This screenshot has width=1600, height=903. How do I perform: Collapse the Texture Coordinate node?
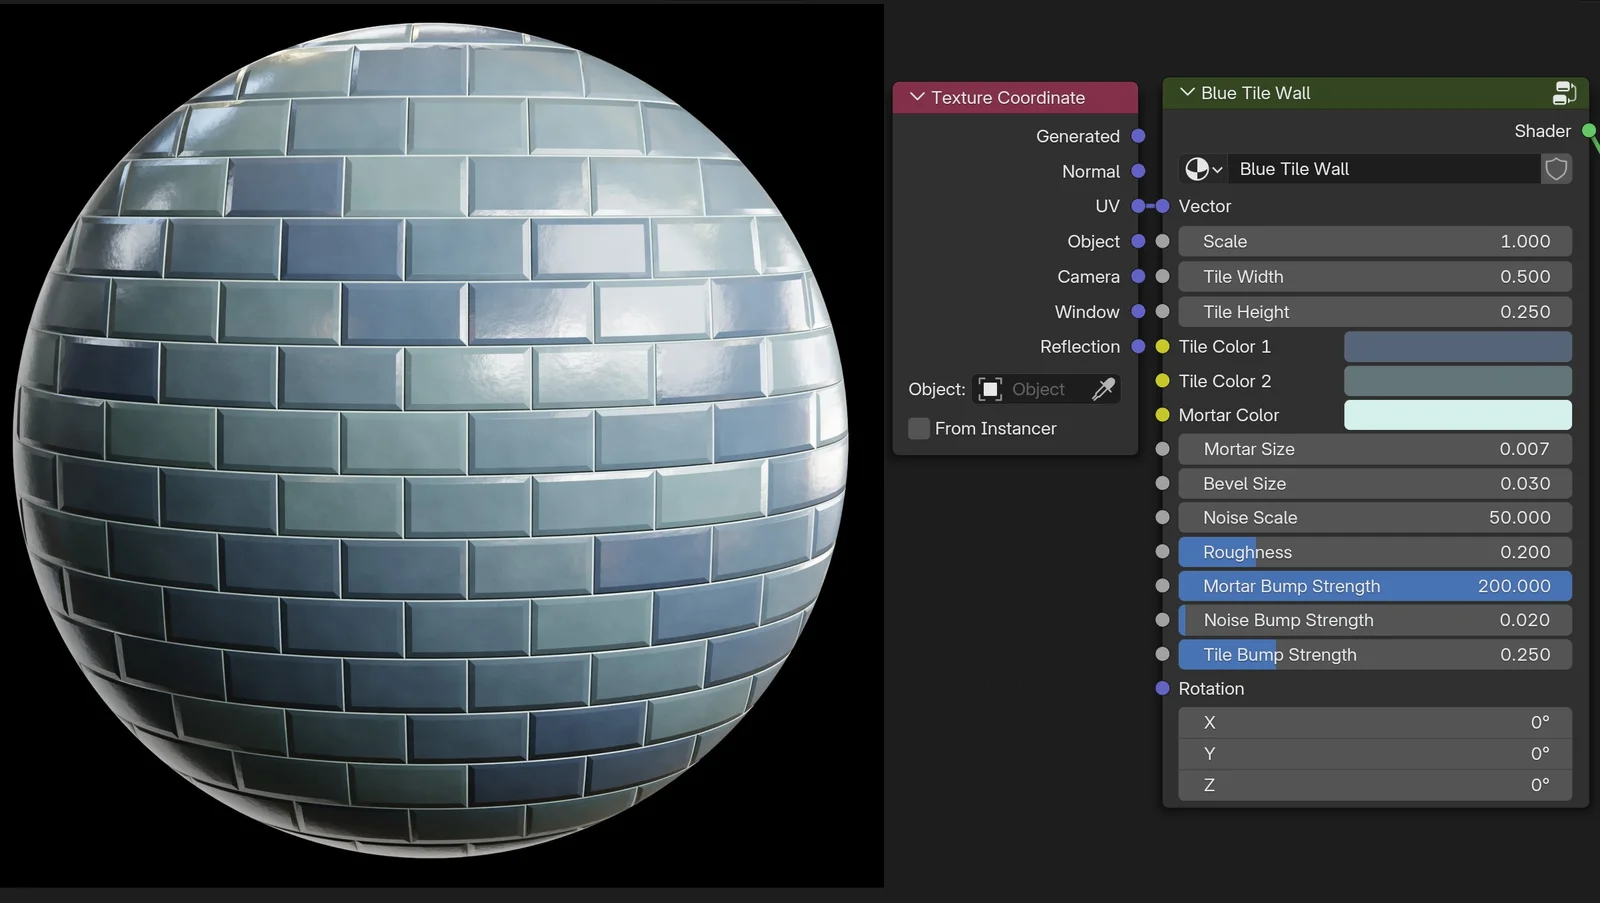point(916,97)
